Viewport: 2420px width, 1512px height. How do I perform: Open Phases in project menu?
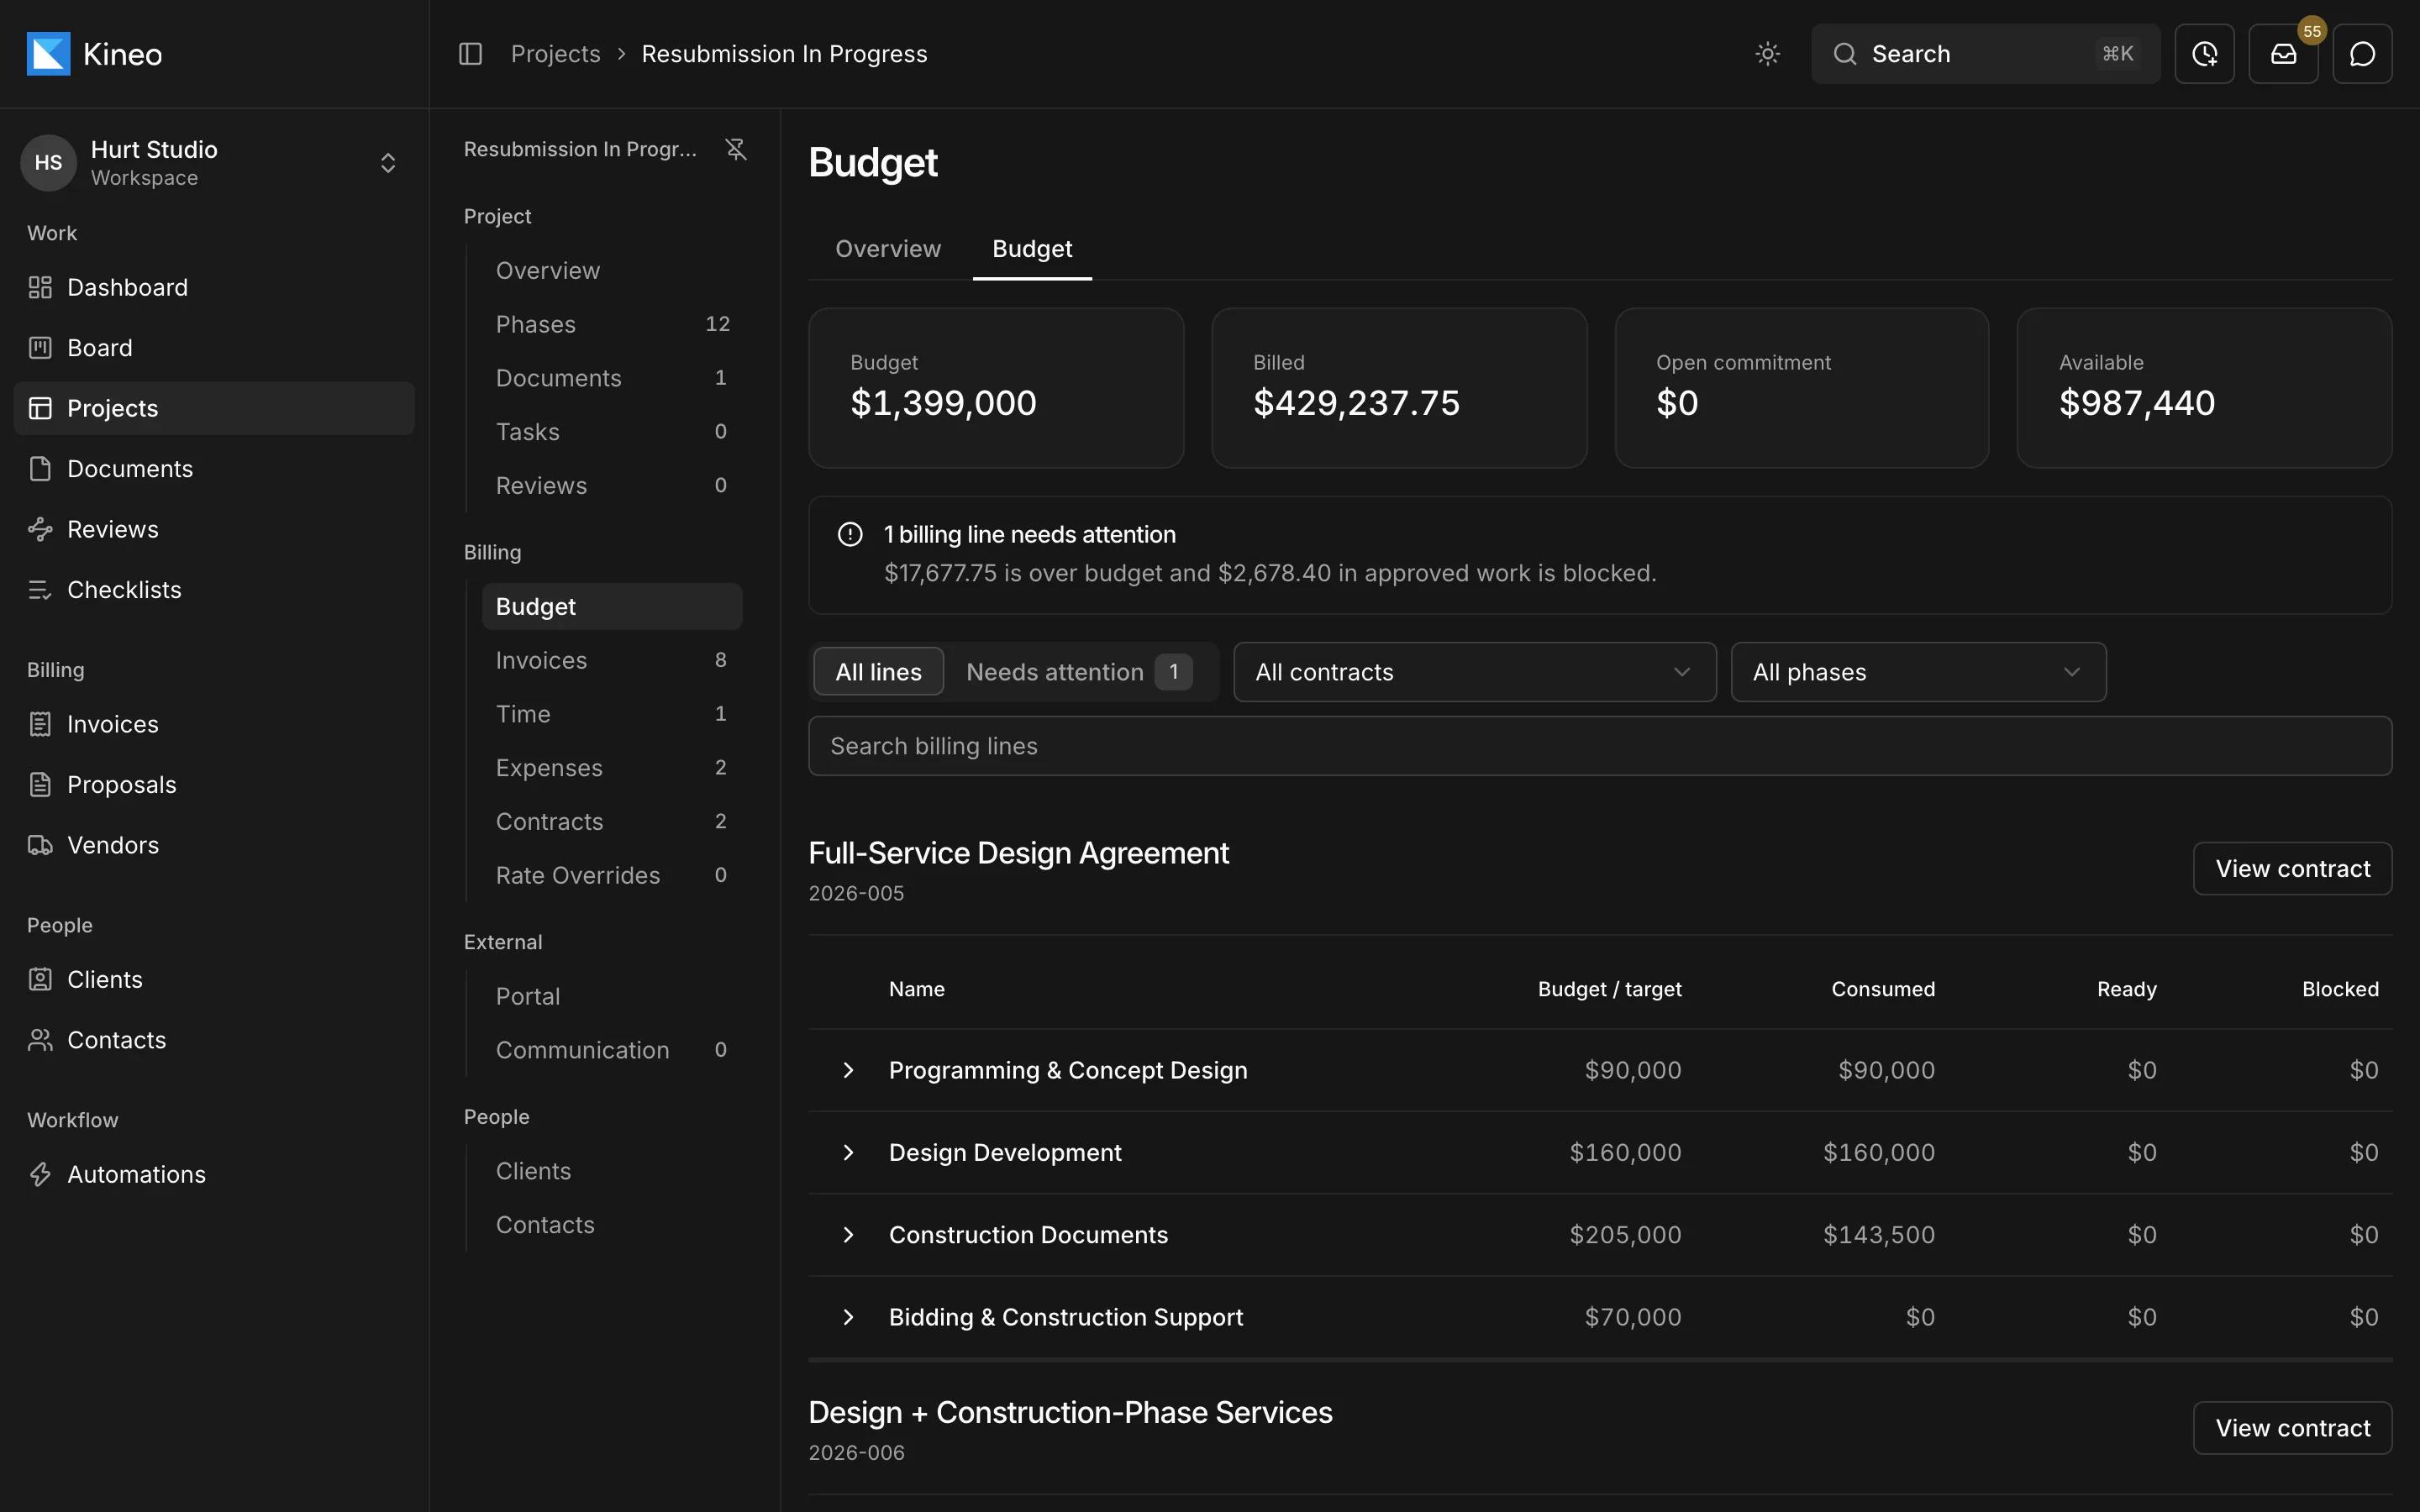[612, 324]
